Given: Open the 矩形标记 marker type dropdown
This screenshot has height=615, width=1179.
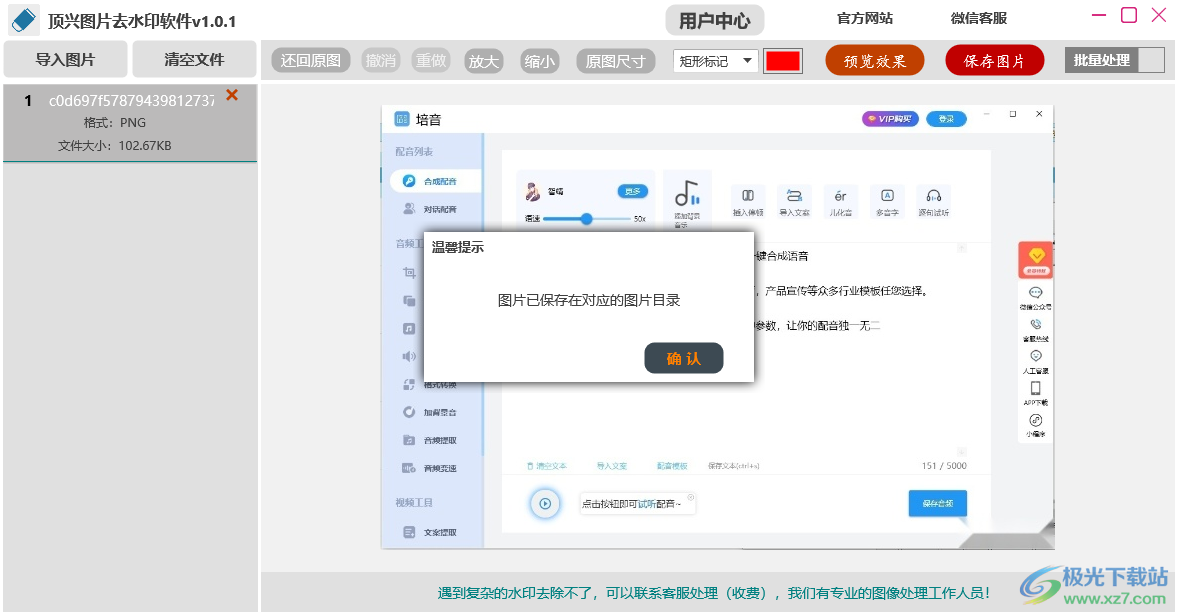Looking at the screenshot, I should [715, 61].
